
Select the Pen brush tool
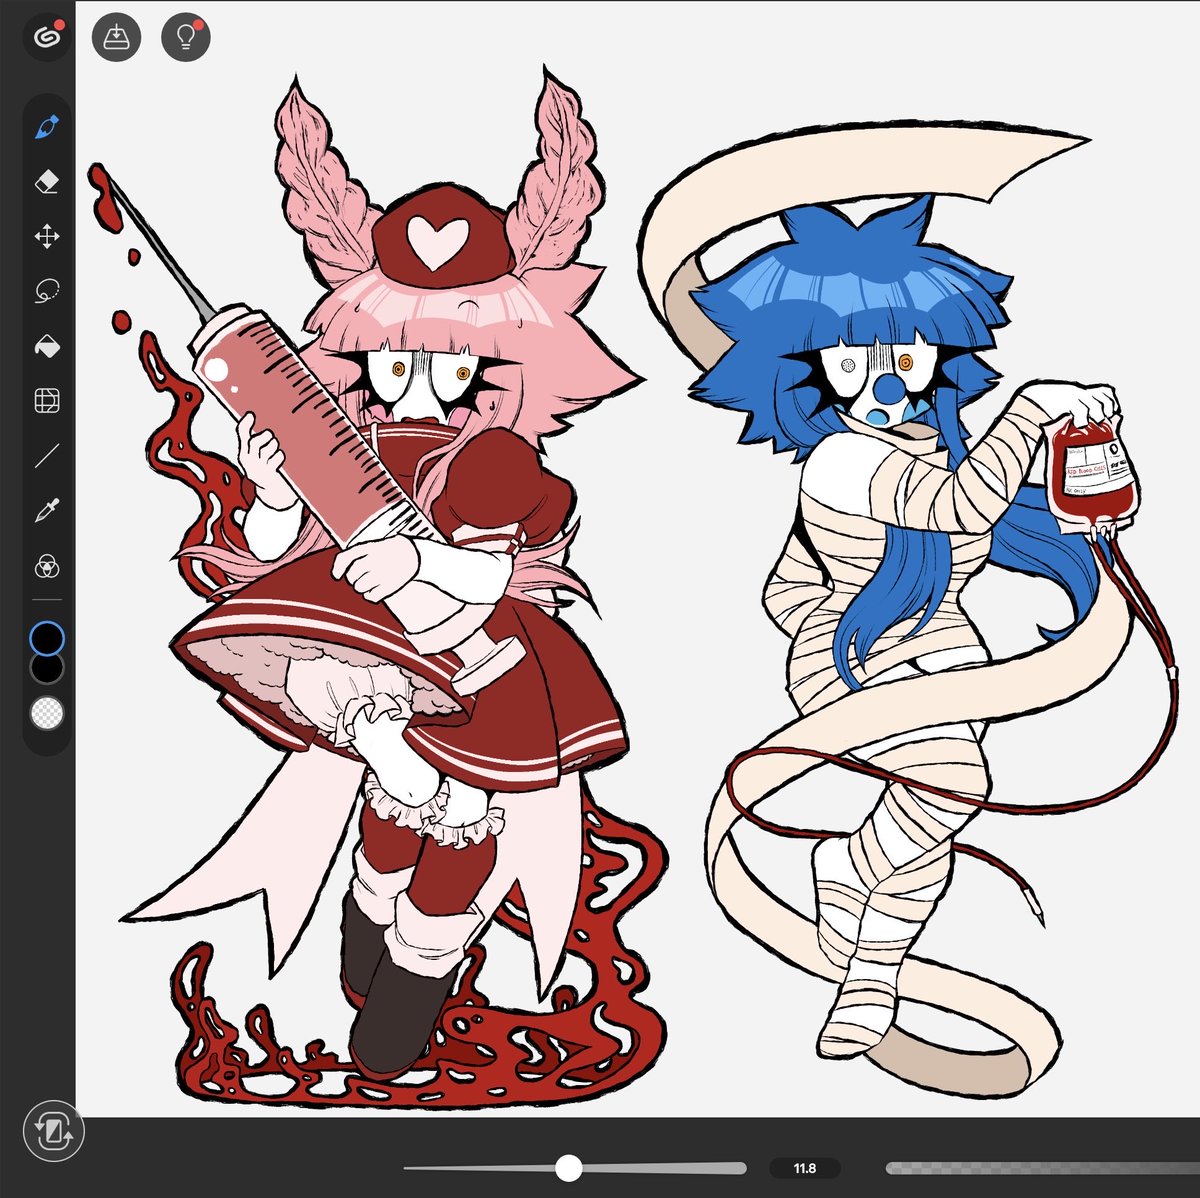[x=47, y=127]
